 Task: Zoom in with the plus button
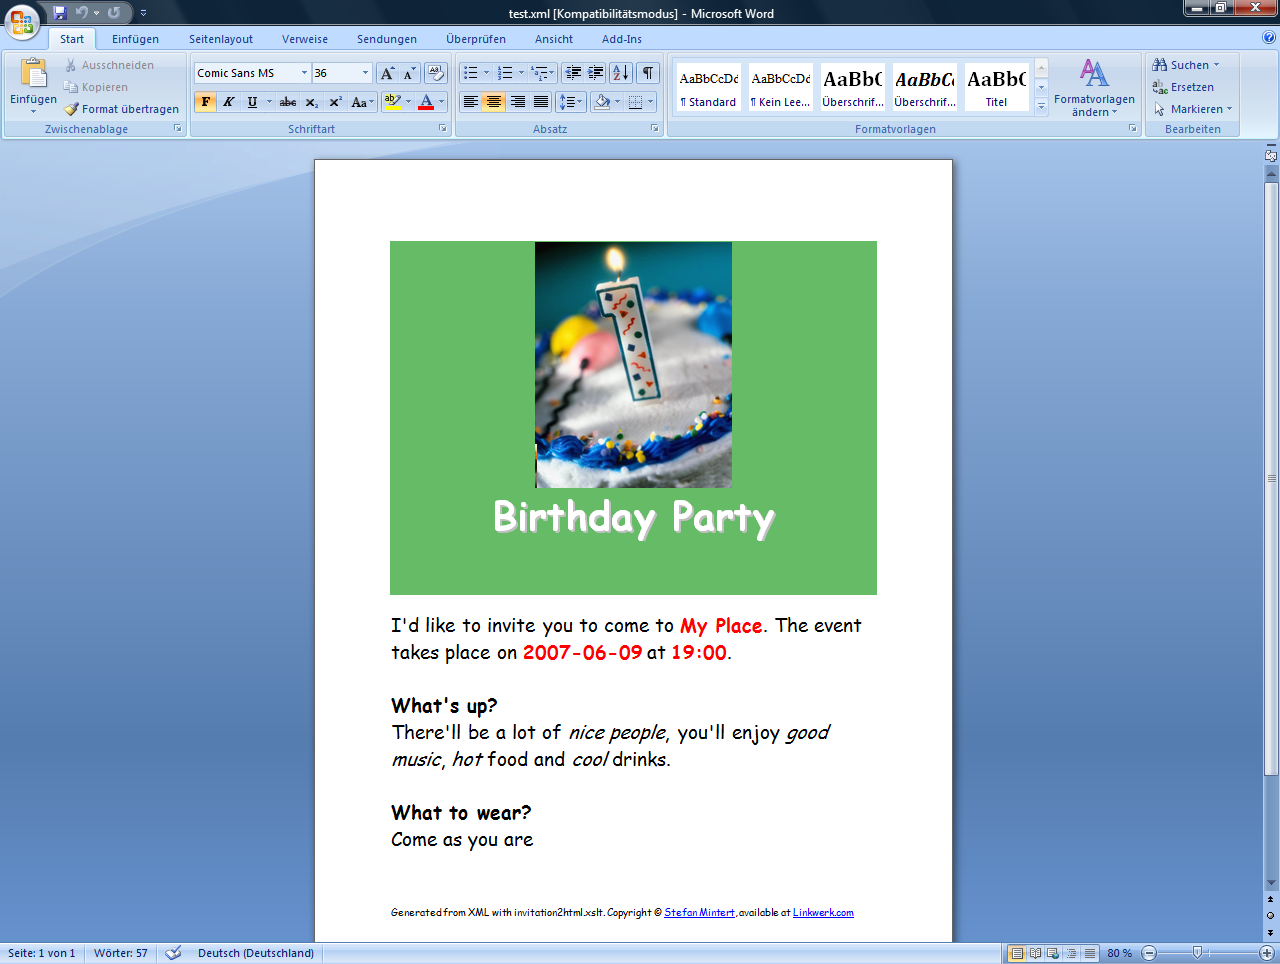pyautogui.click(x=1266, y=953)
